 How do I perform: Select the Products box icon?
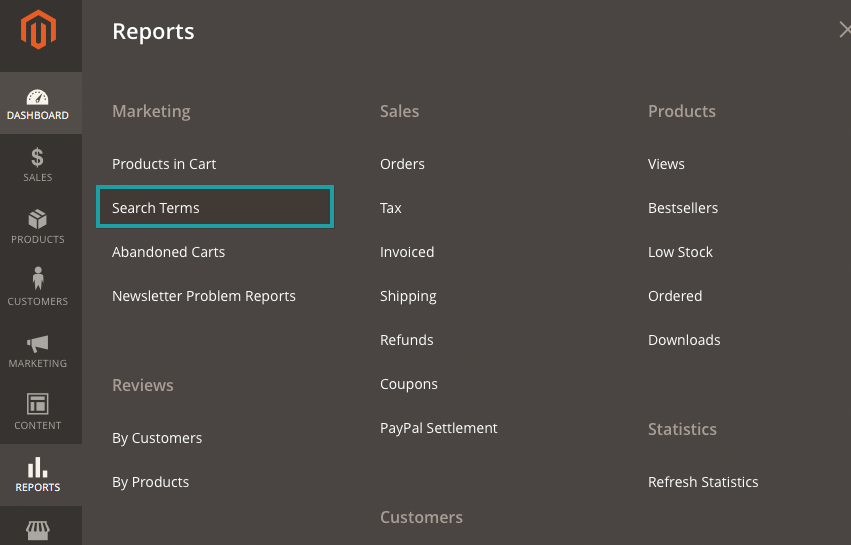point(38,220)
